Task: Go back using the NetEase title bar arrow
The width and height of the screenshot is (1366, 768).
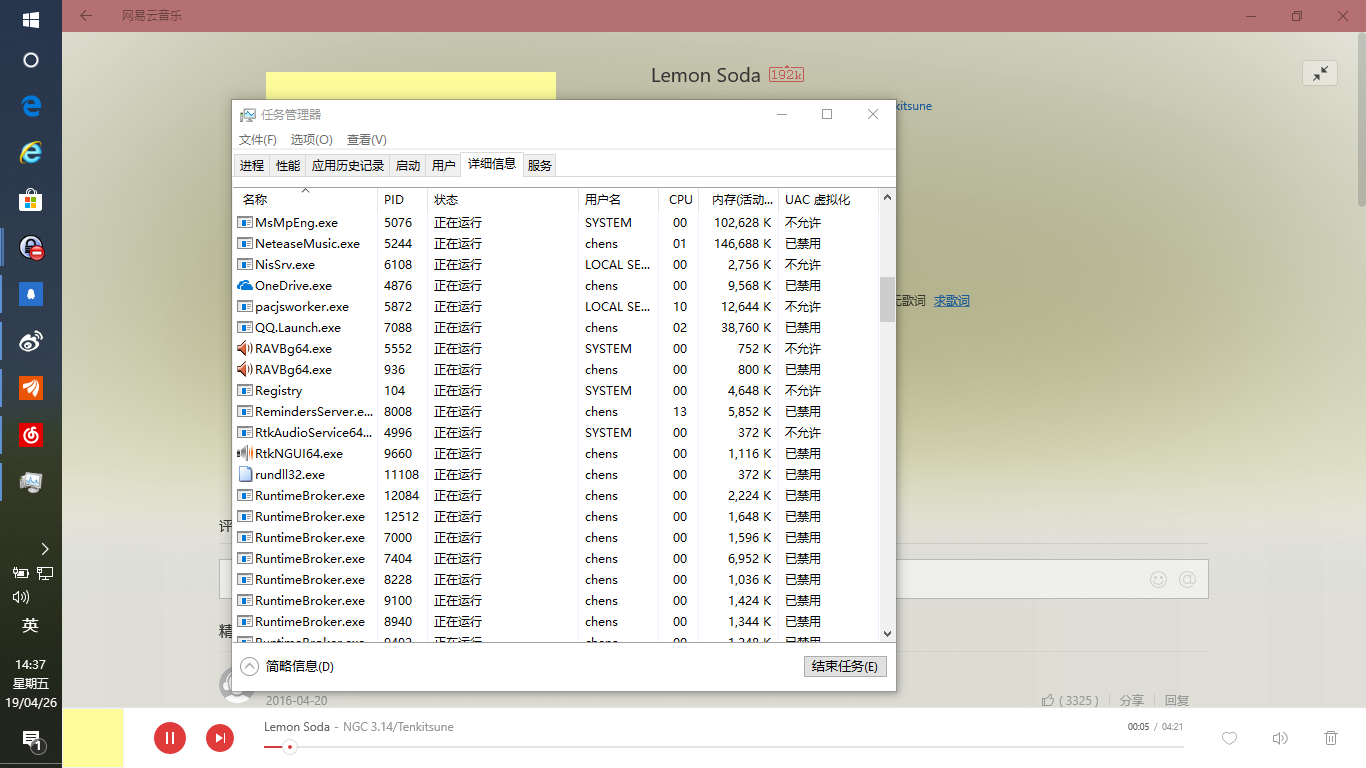Action: 86,16
